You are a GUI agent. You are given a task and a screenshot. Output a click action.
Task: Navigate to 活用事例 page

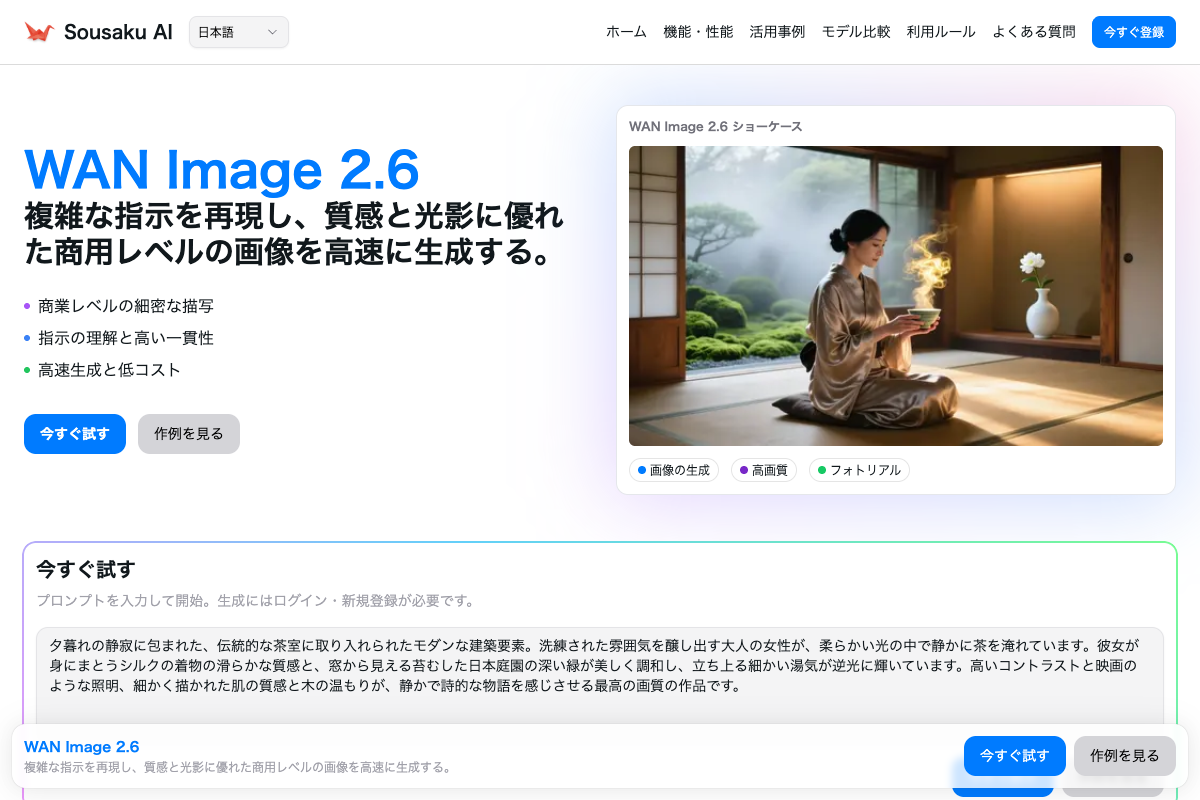tap(777, 32)
